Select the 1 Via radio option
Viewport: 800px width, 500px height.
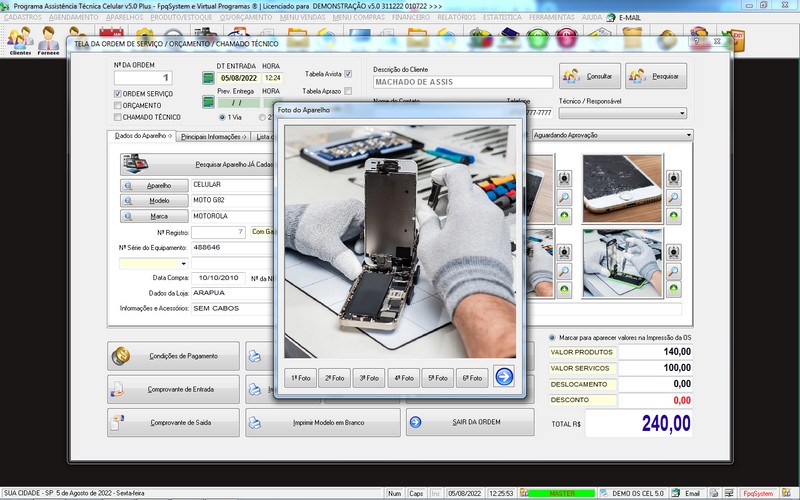click(221, 117)
